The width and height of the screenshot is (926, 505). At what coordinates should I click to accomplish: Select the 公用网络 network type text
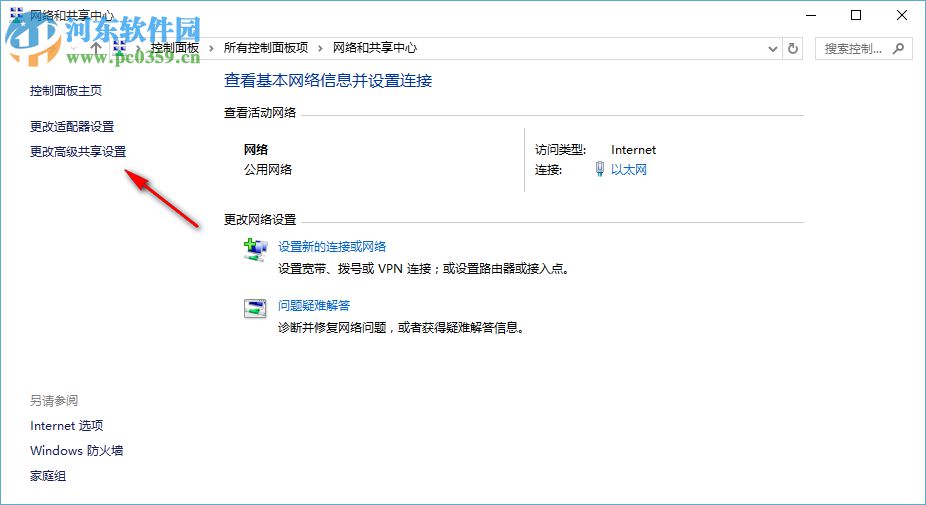point(268,170)
